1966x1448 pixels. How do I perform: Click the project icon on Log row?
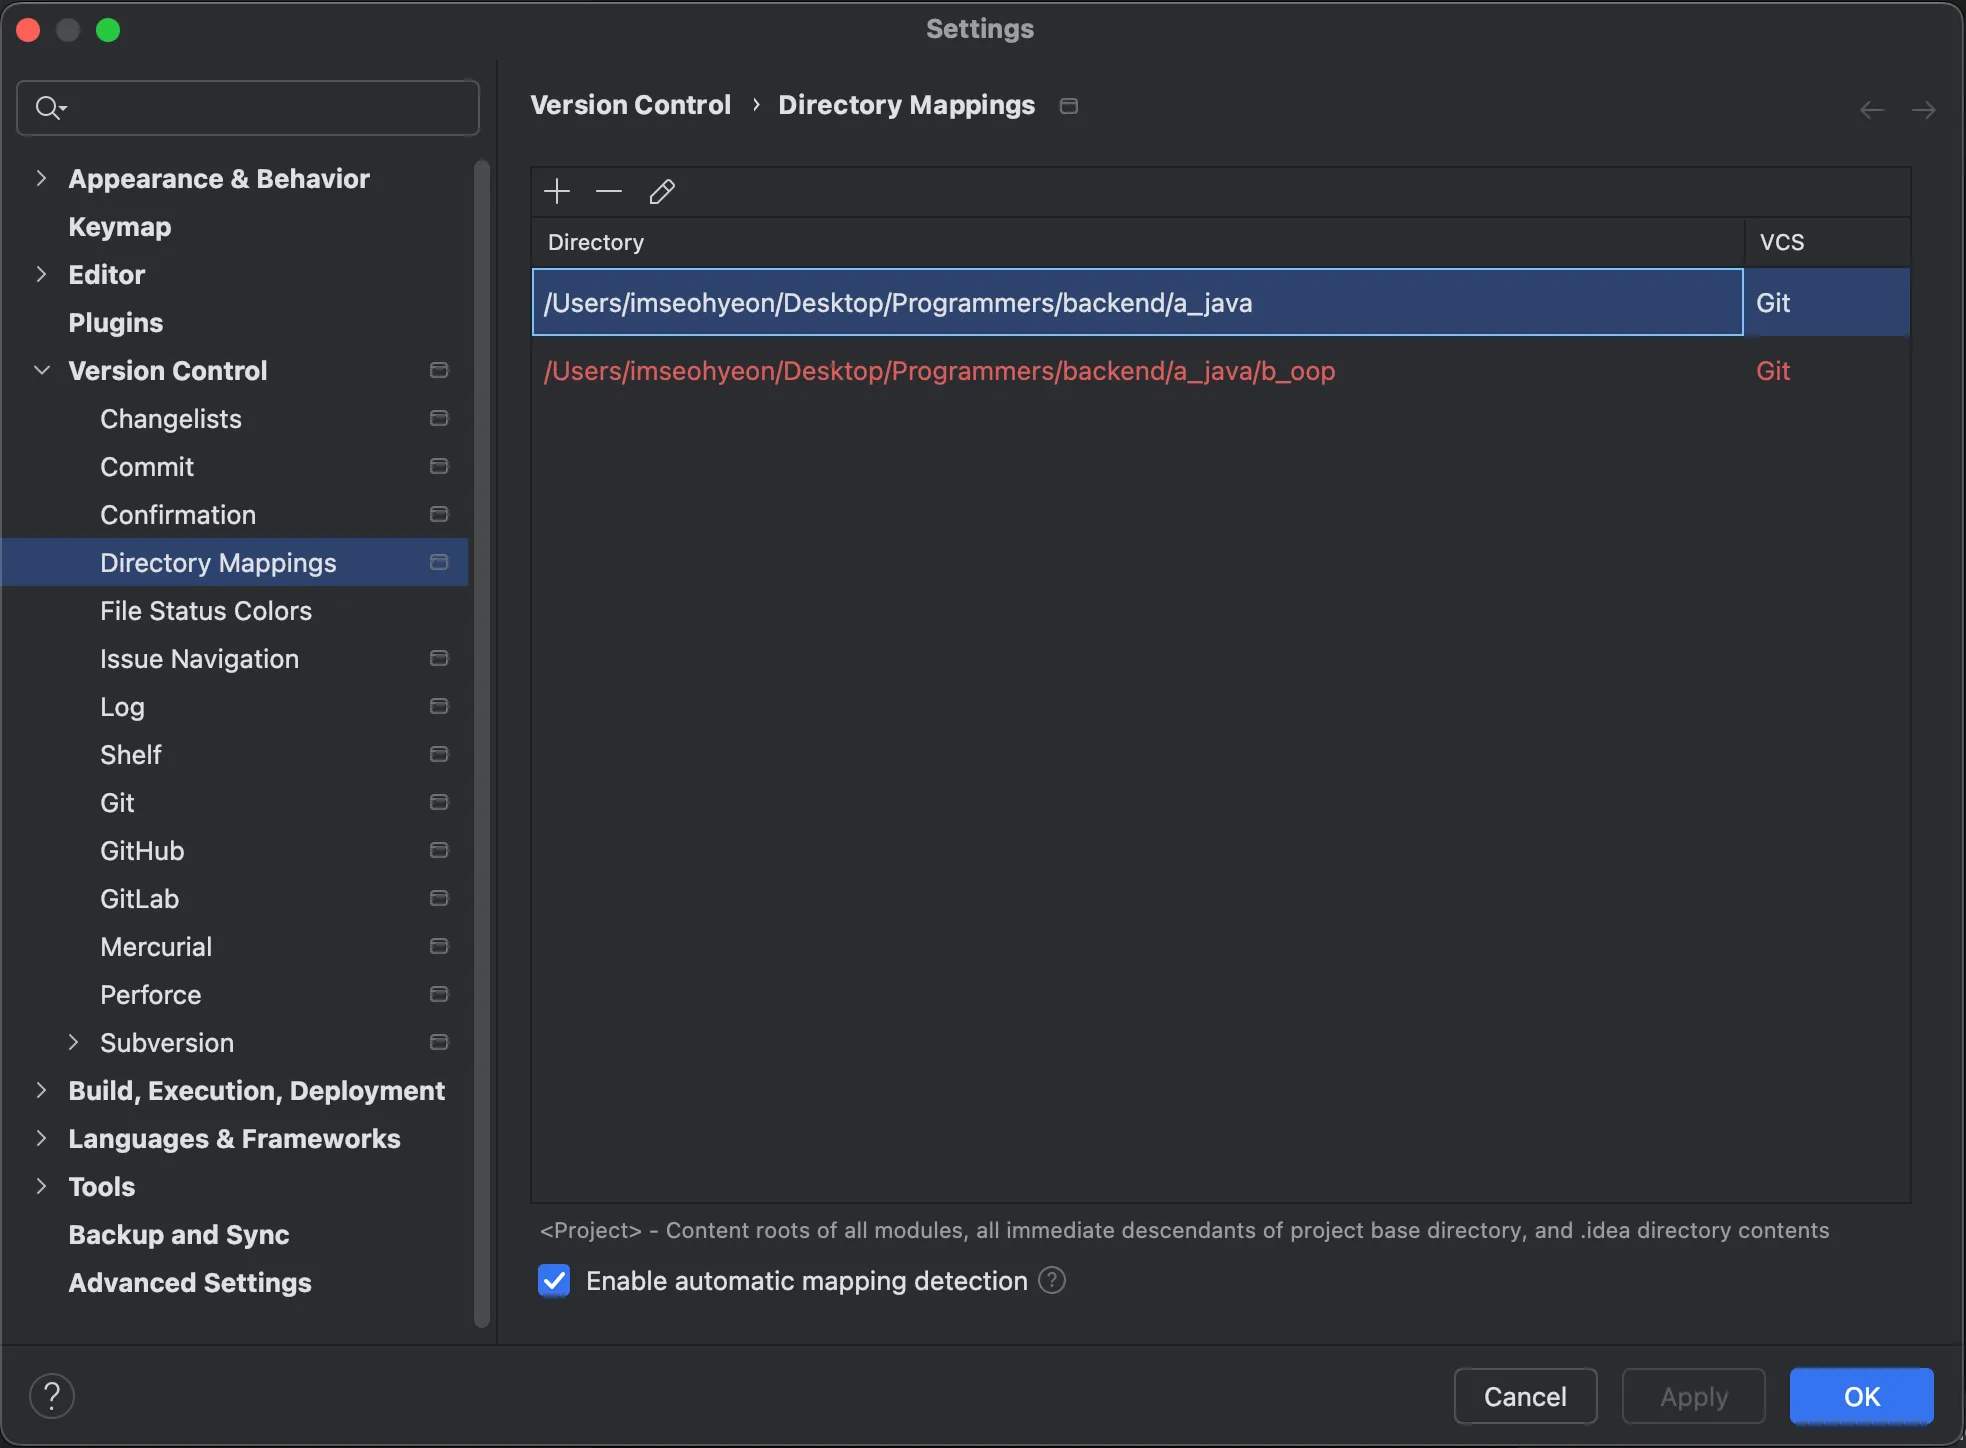(439, 706)
